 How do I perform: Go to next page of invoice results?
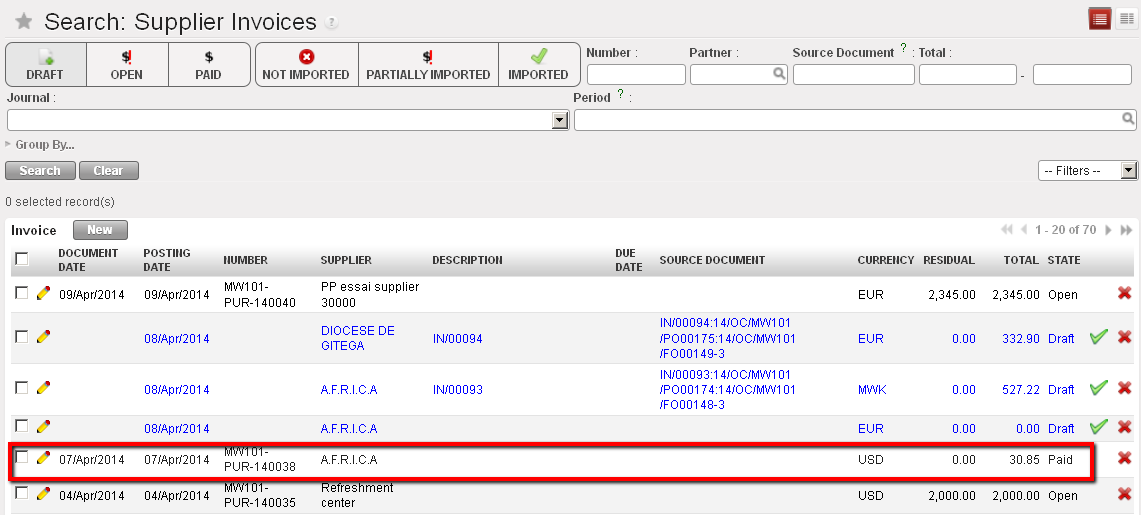[1108, 231]
